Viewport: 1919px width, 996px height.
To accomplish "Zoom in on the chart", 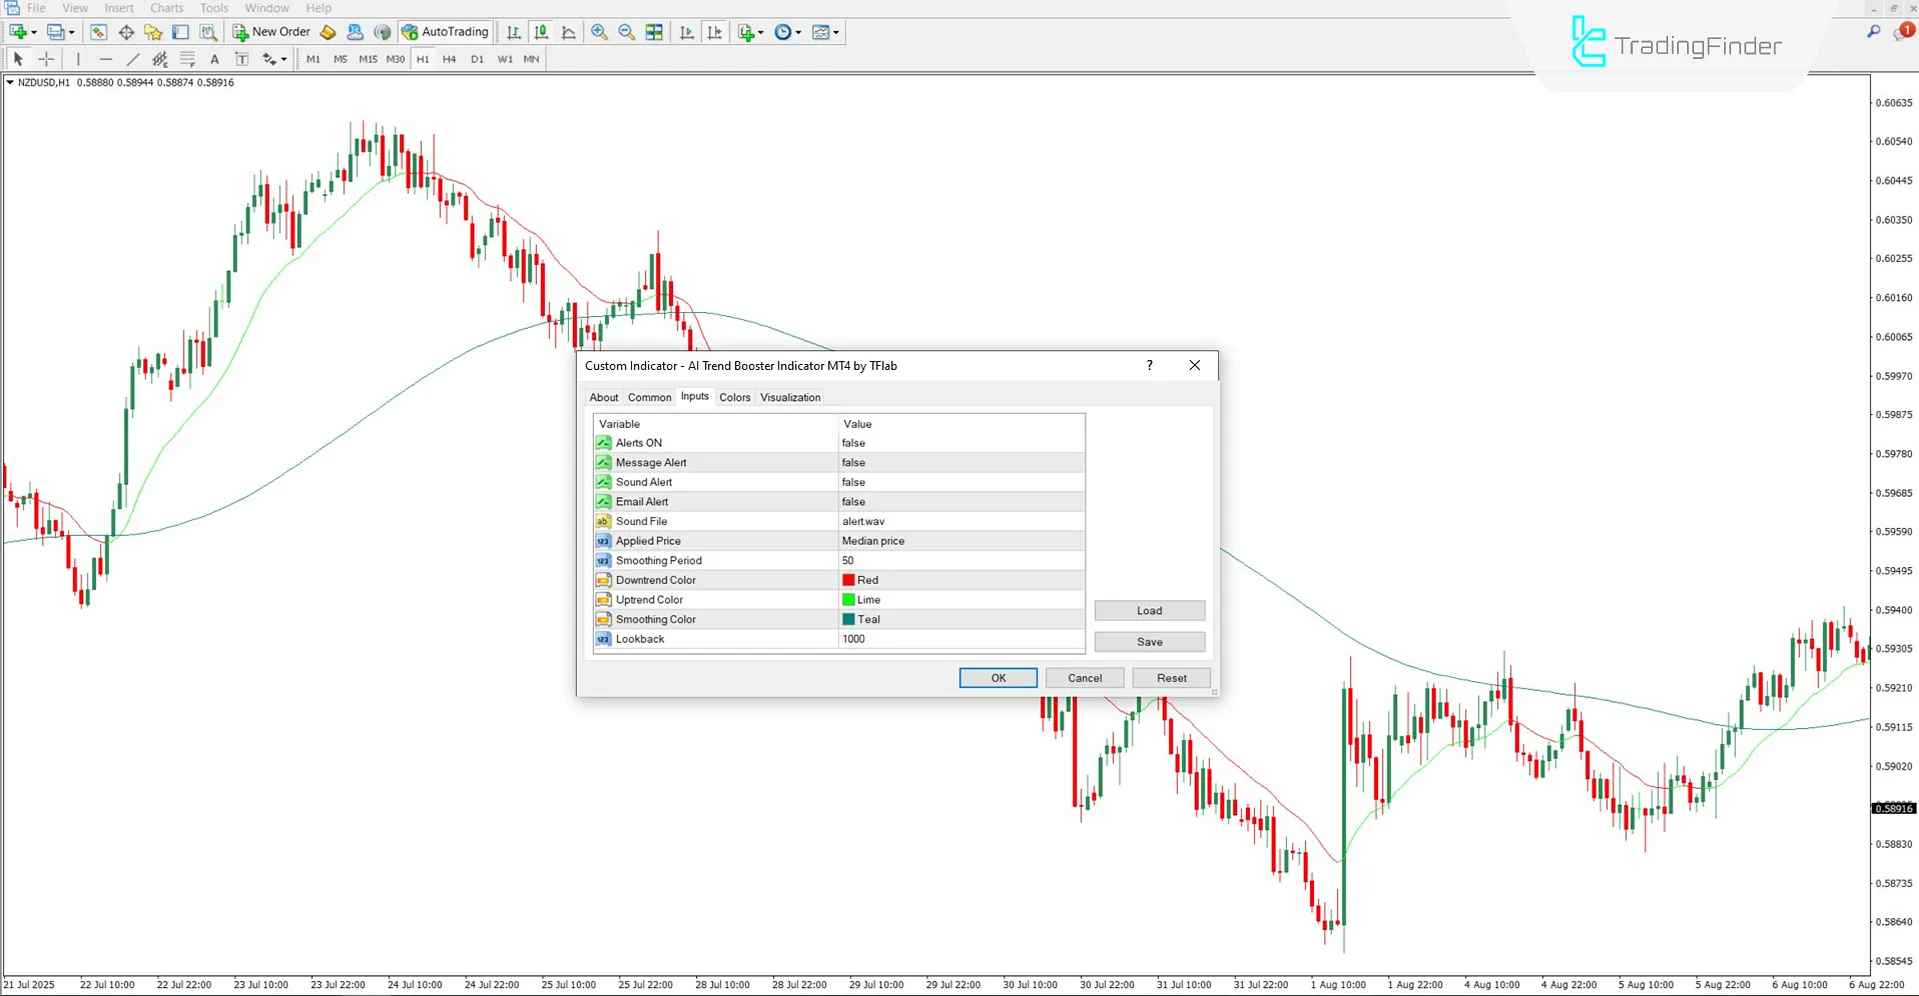I will [x=599, y=31].
